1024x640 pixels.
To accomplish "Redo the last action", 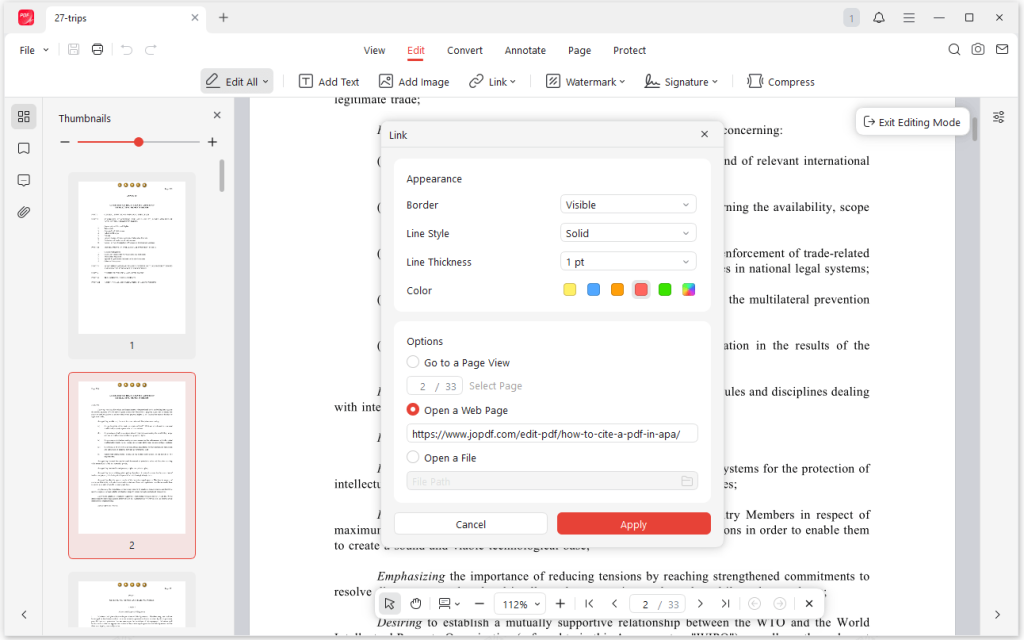I will click(x=151, y=50).
